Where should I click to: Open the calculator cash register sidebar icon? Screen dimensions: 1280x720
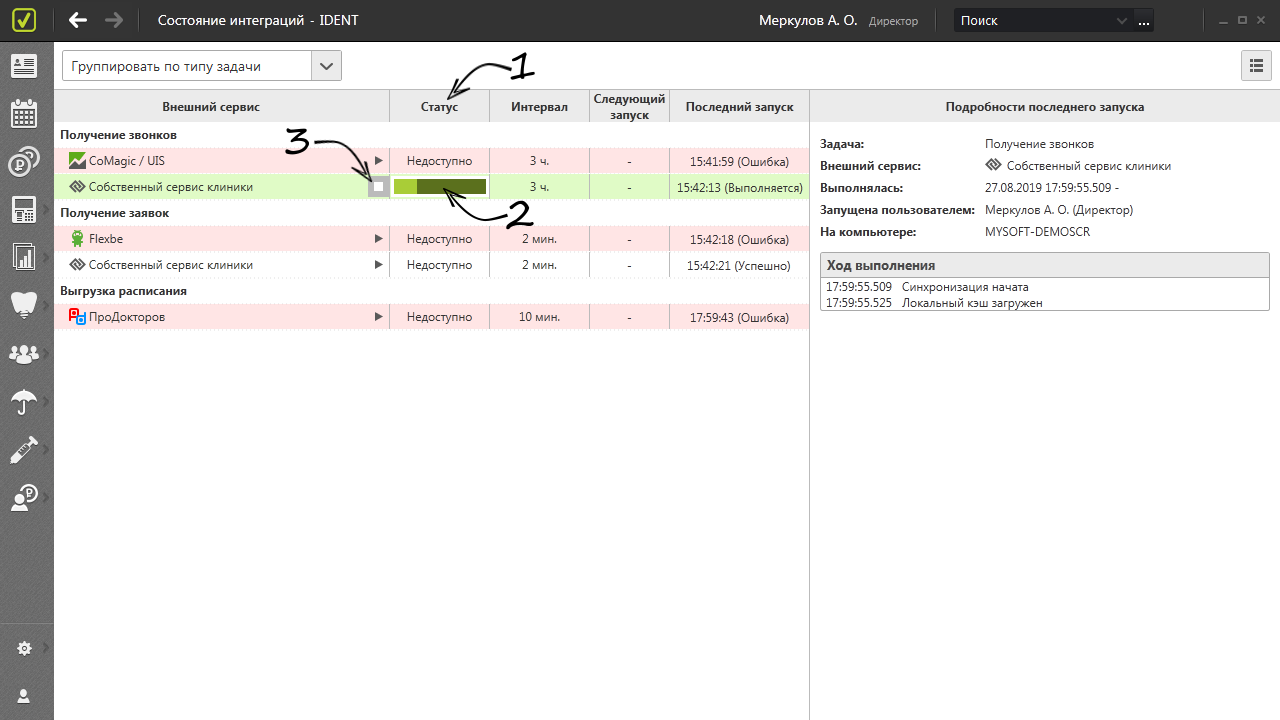point(24,210)
